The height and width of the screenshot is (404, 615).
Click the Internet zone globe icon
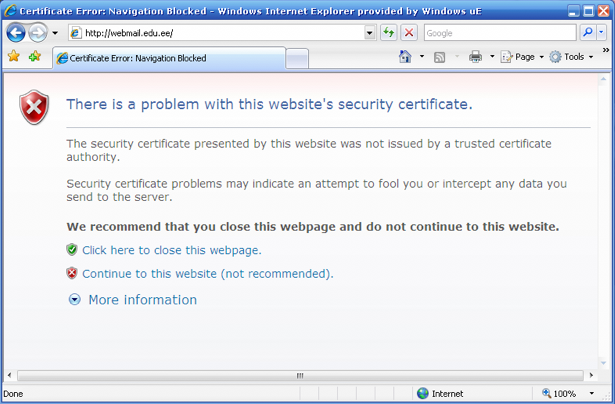click(x=423, y=393)
